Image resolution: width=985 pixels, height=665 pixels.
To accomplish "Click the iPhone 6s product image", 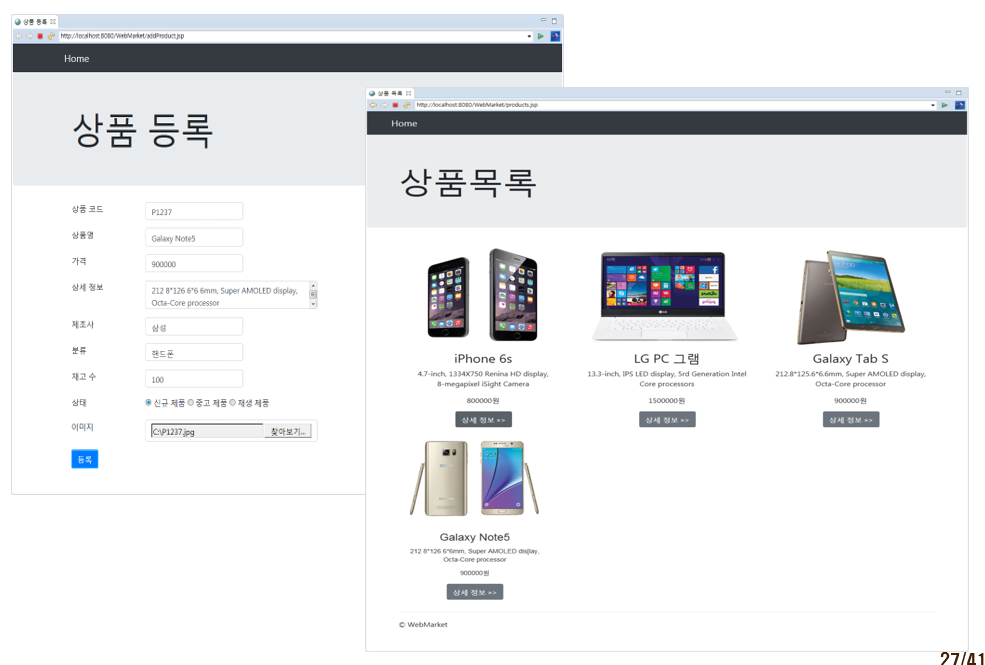I will click(x=482, y=295).
